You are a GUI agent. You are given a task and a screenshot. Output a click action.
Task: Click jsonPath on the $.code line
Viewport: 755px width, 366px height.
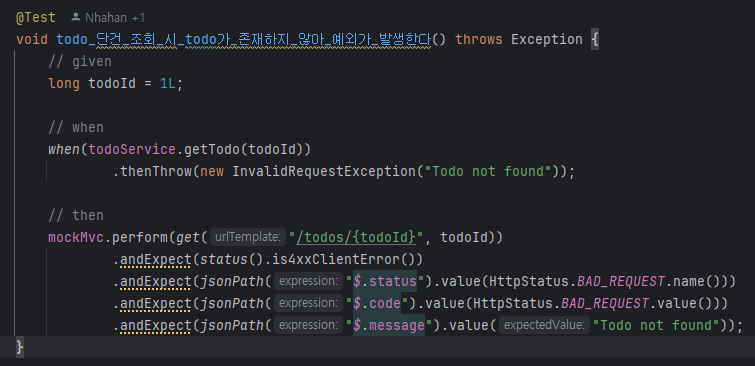(231, 304)
